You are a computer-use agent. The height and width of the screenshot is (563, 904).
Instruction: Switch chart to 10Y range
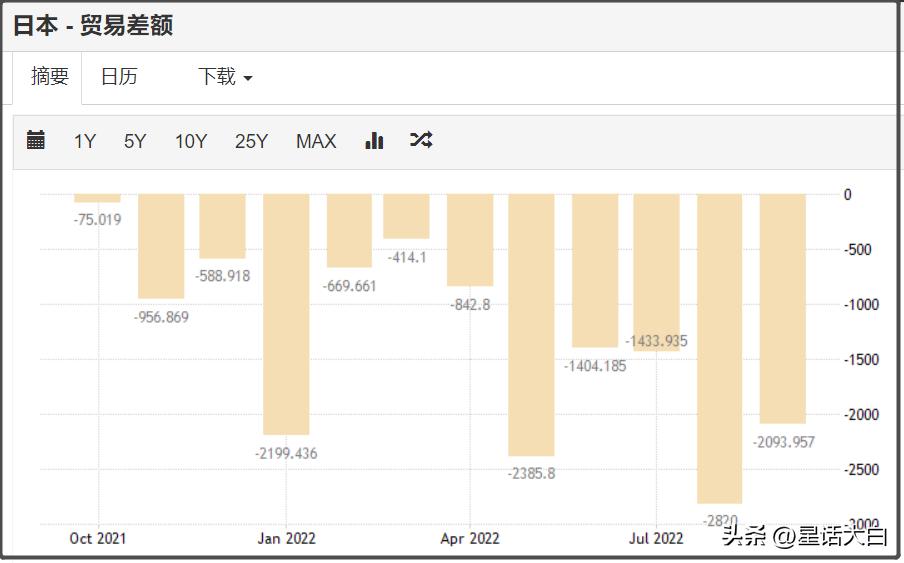(191, 141)
